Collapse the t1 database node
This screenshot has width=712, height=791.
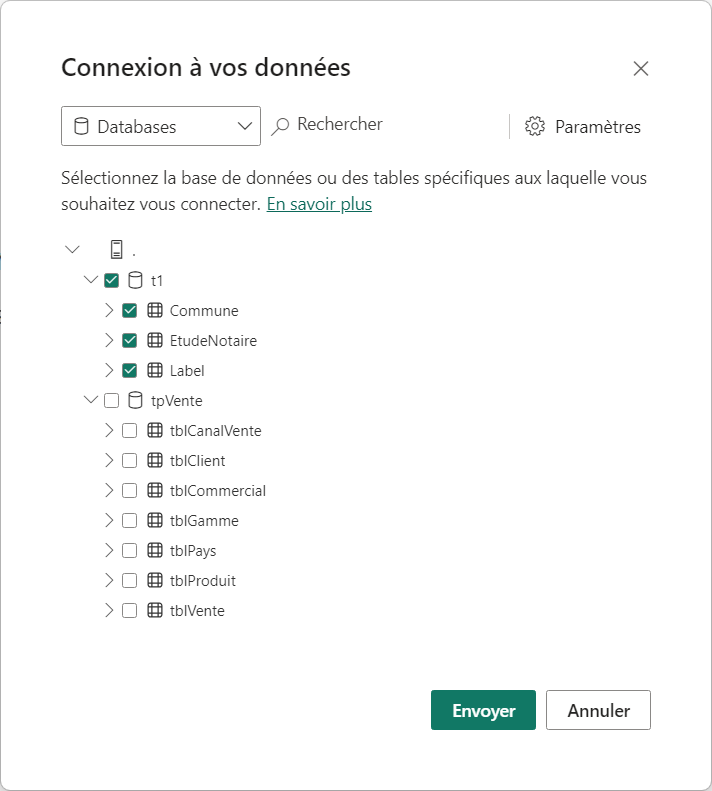tap(91, 279)
